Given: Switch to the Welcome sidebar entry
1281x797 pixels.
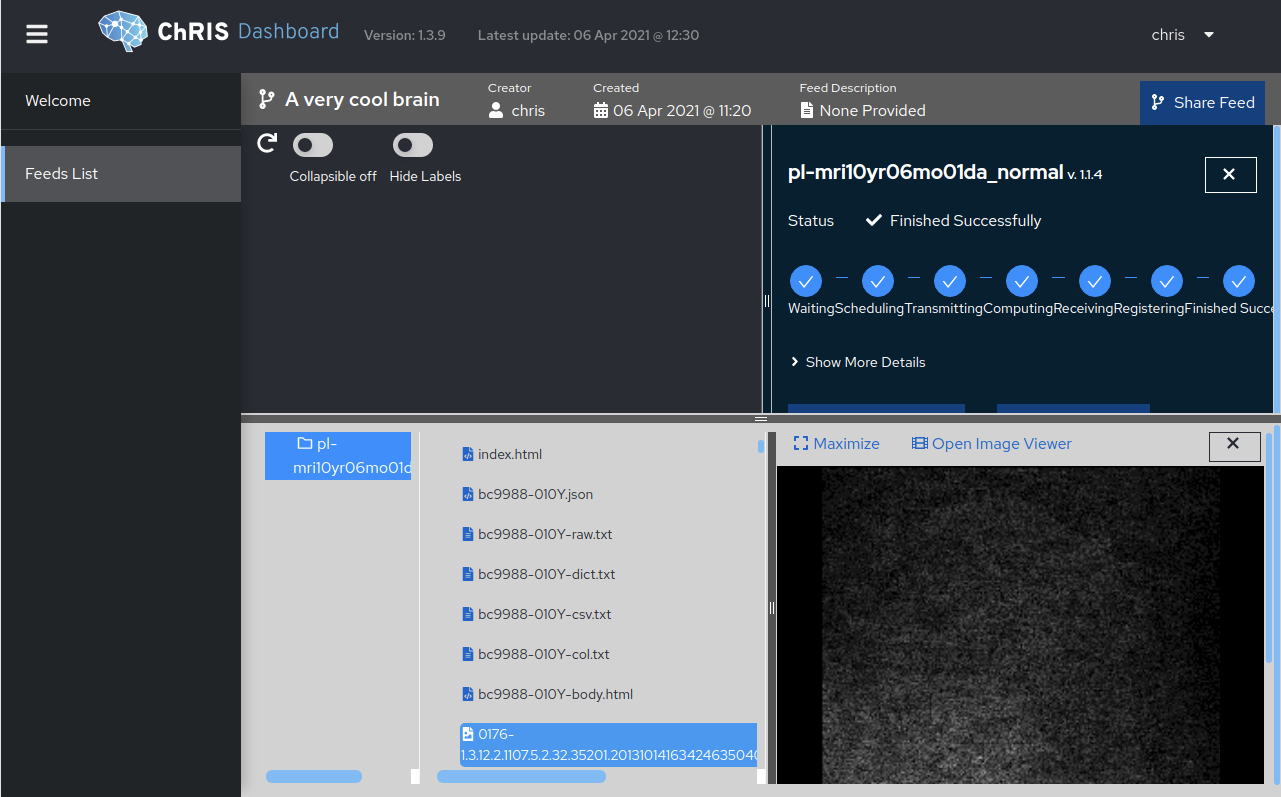Looking at the screenshot, I should (x=58, y=100).
